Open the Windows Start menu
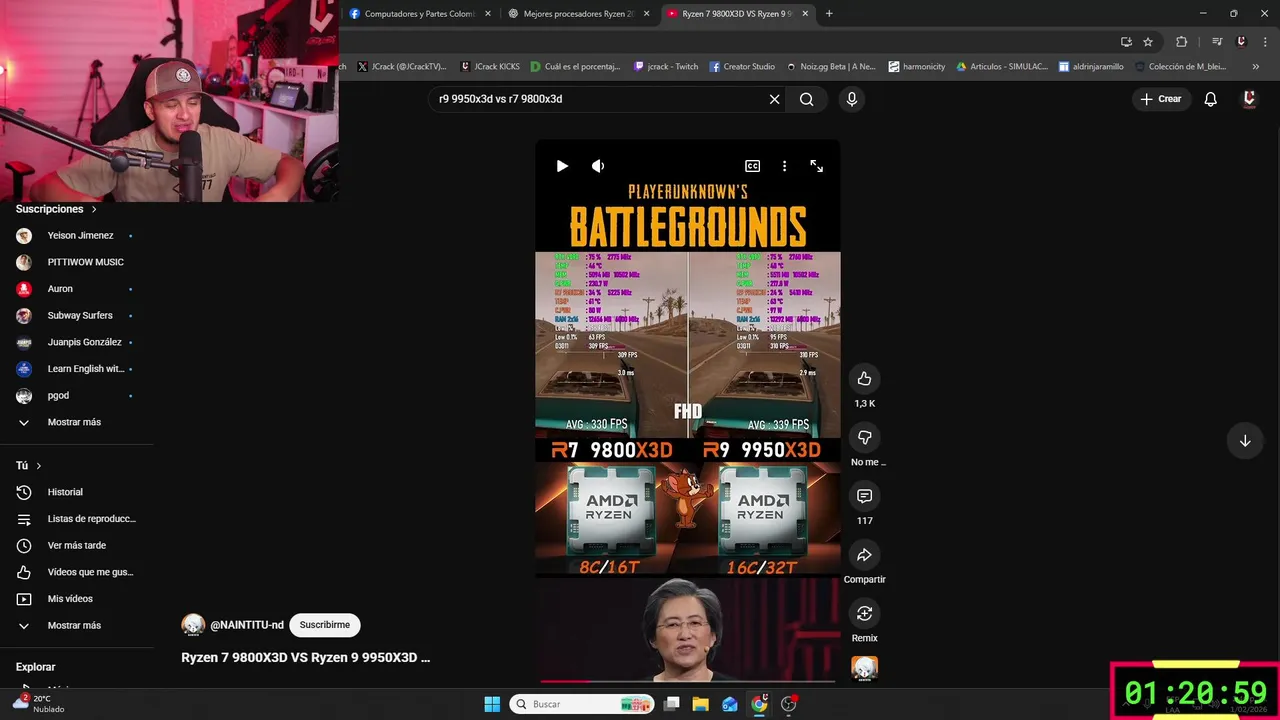This screenshot has width=1280, height=720. 492,704
